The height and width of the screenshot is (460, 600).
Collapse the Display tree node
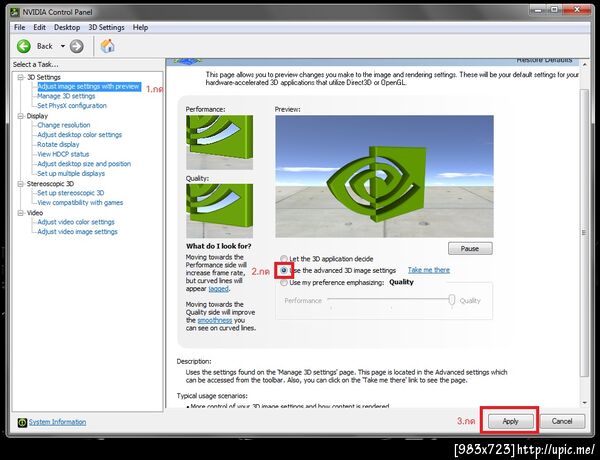[x=21, y=116]
